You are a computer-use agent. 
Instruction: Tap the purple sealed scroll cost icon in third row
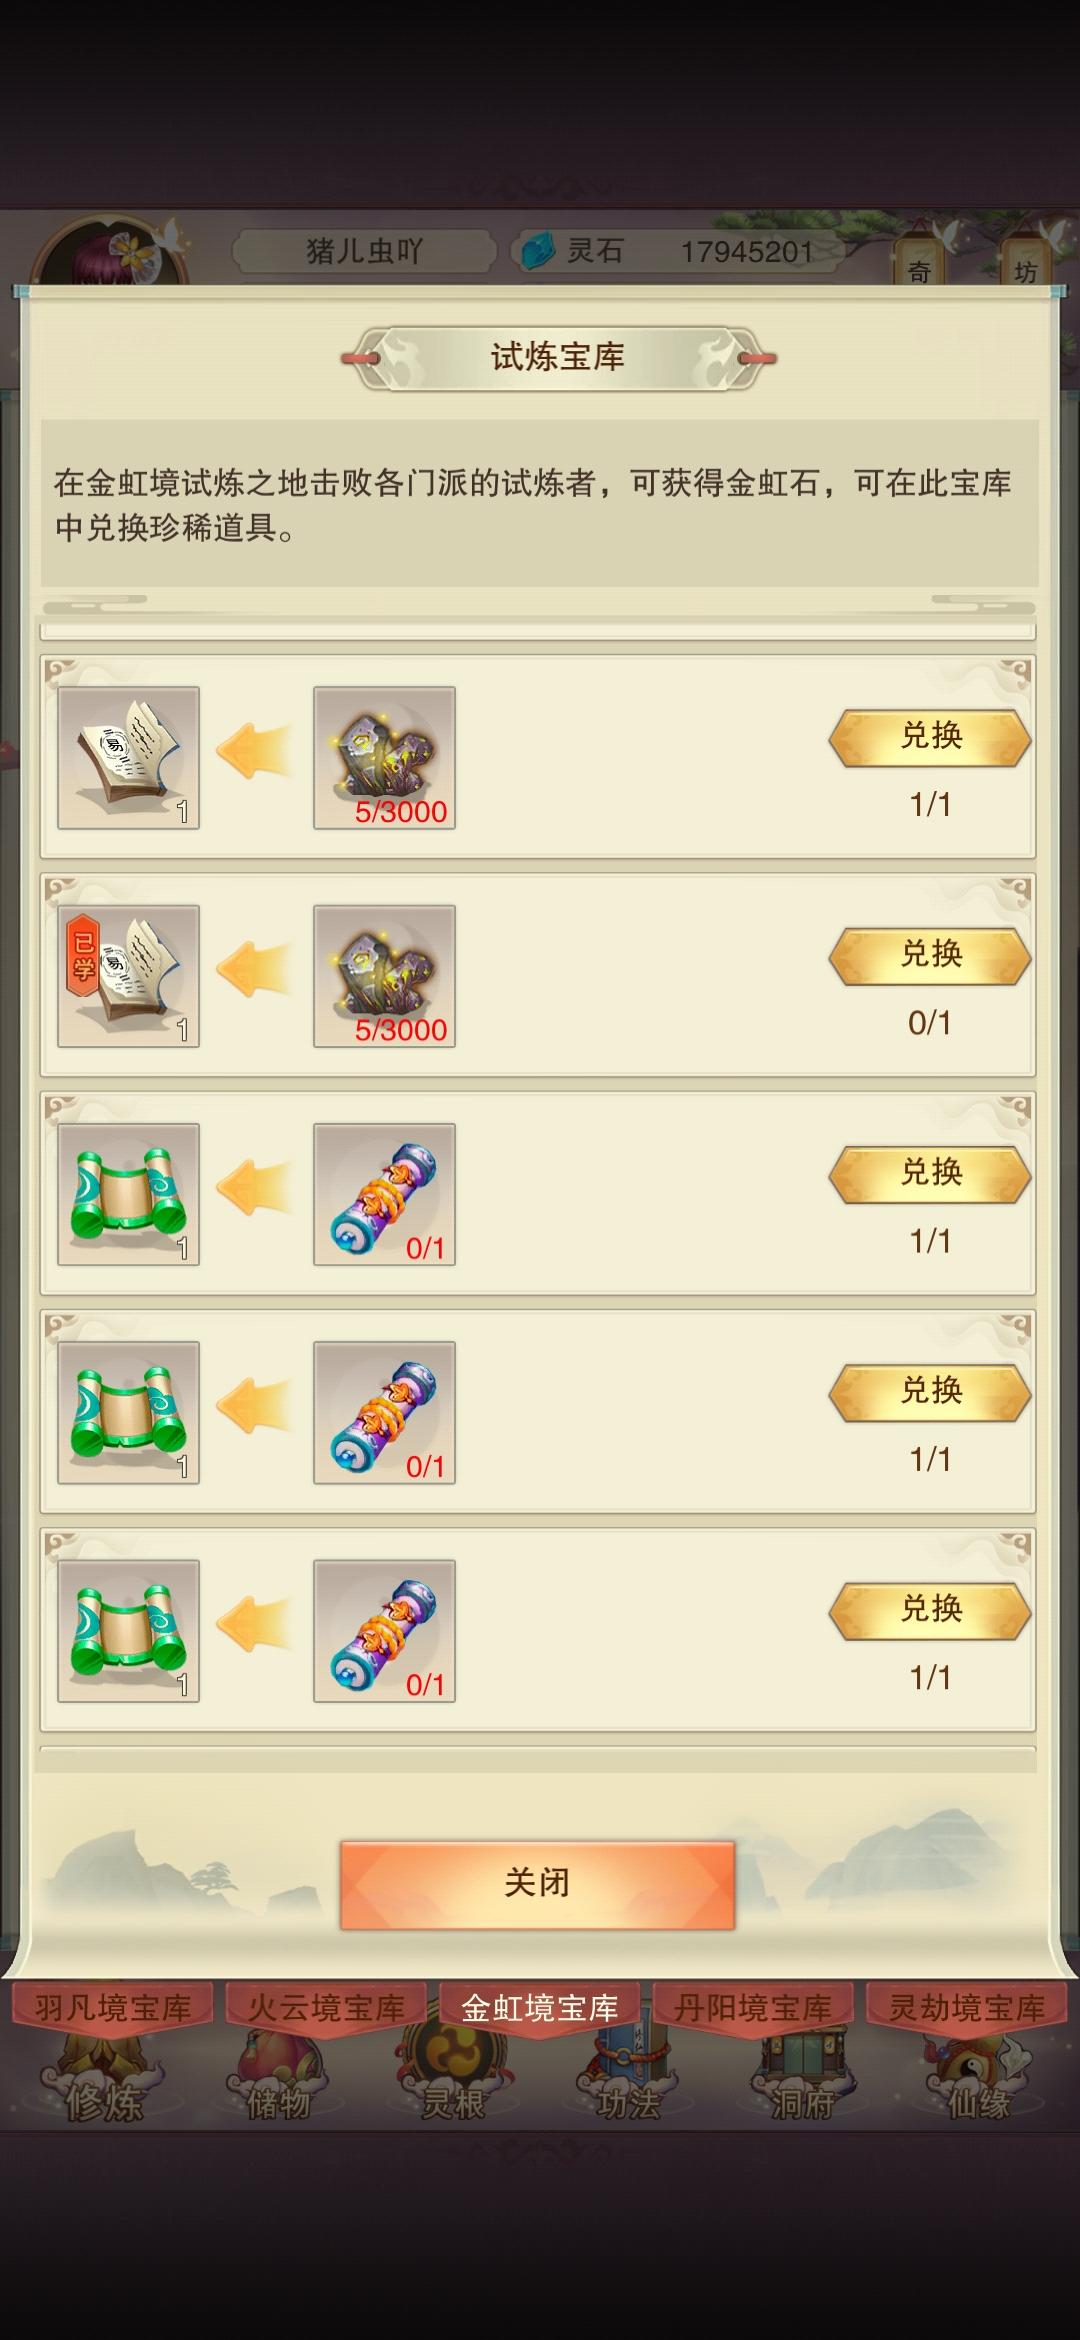(384, 1194)
